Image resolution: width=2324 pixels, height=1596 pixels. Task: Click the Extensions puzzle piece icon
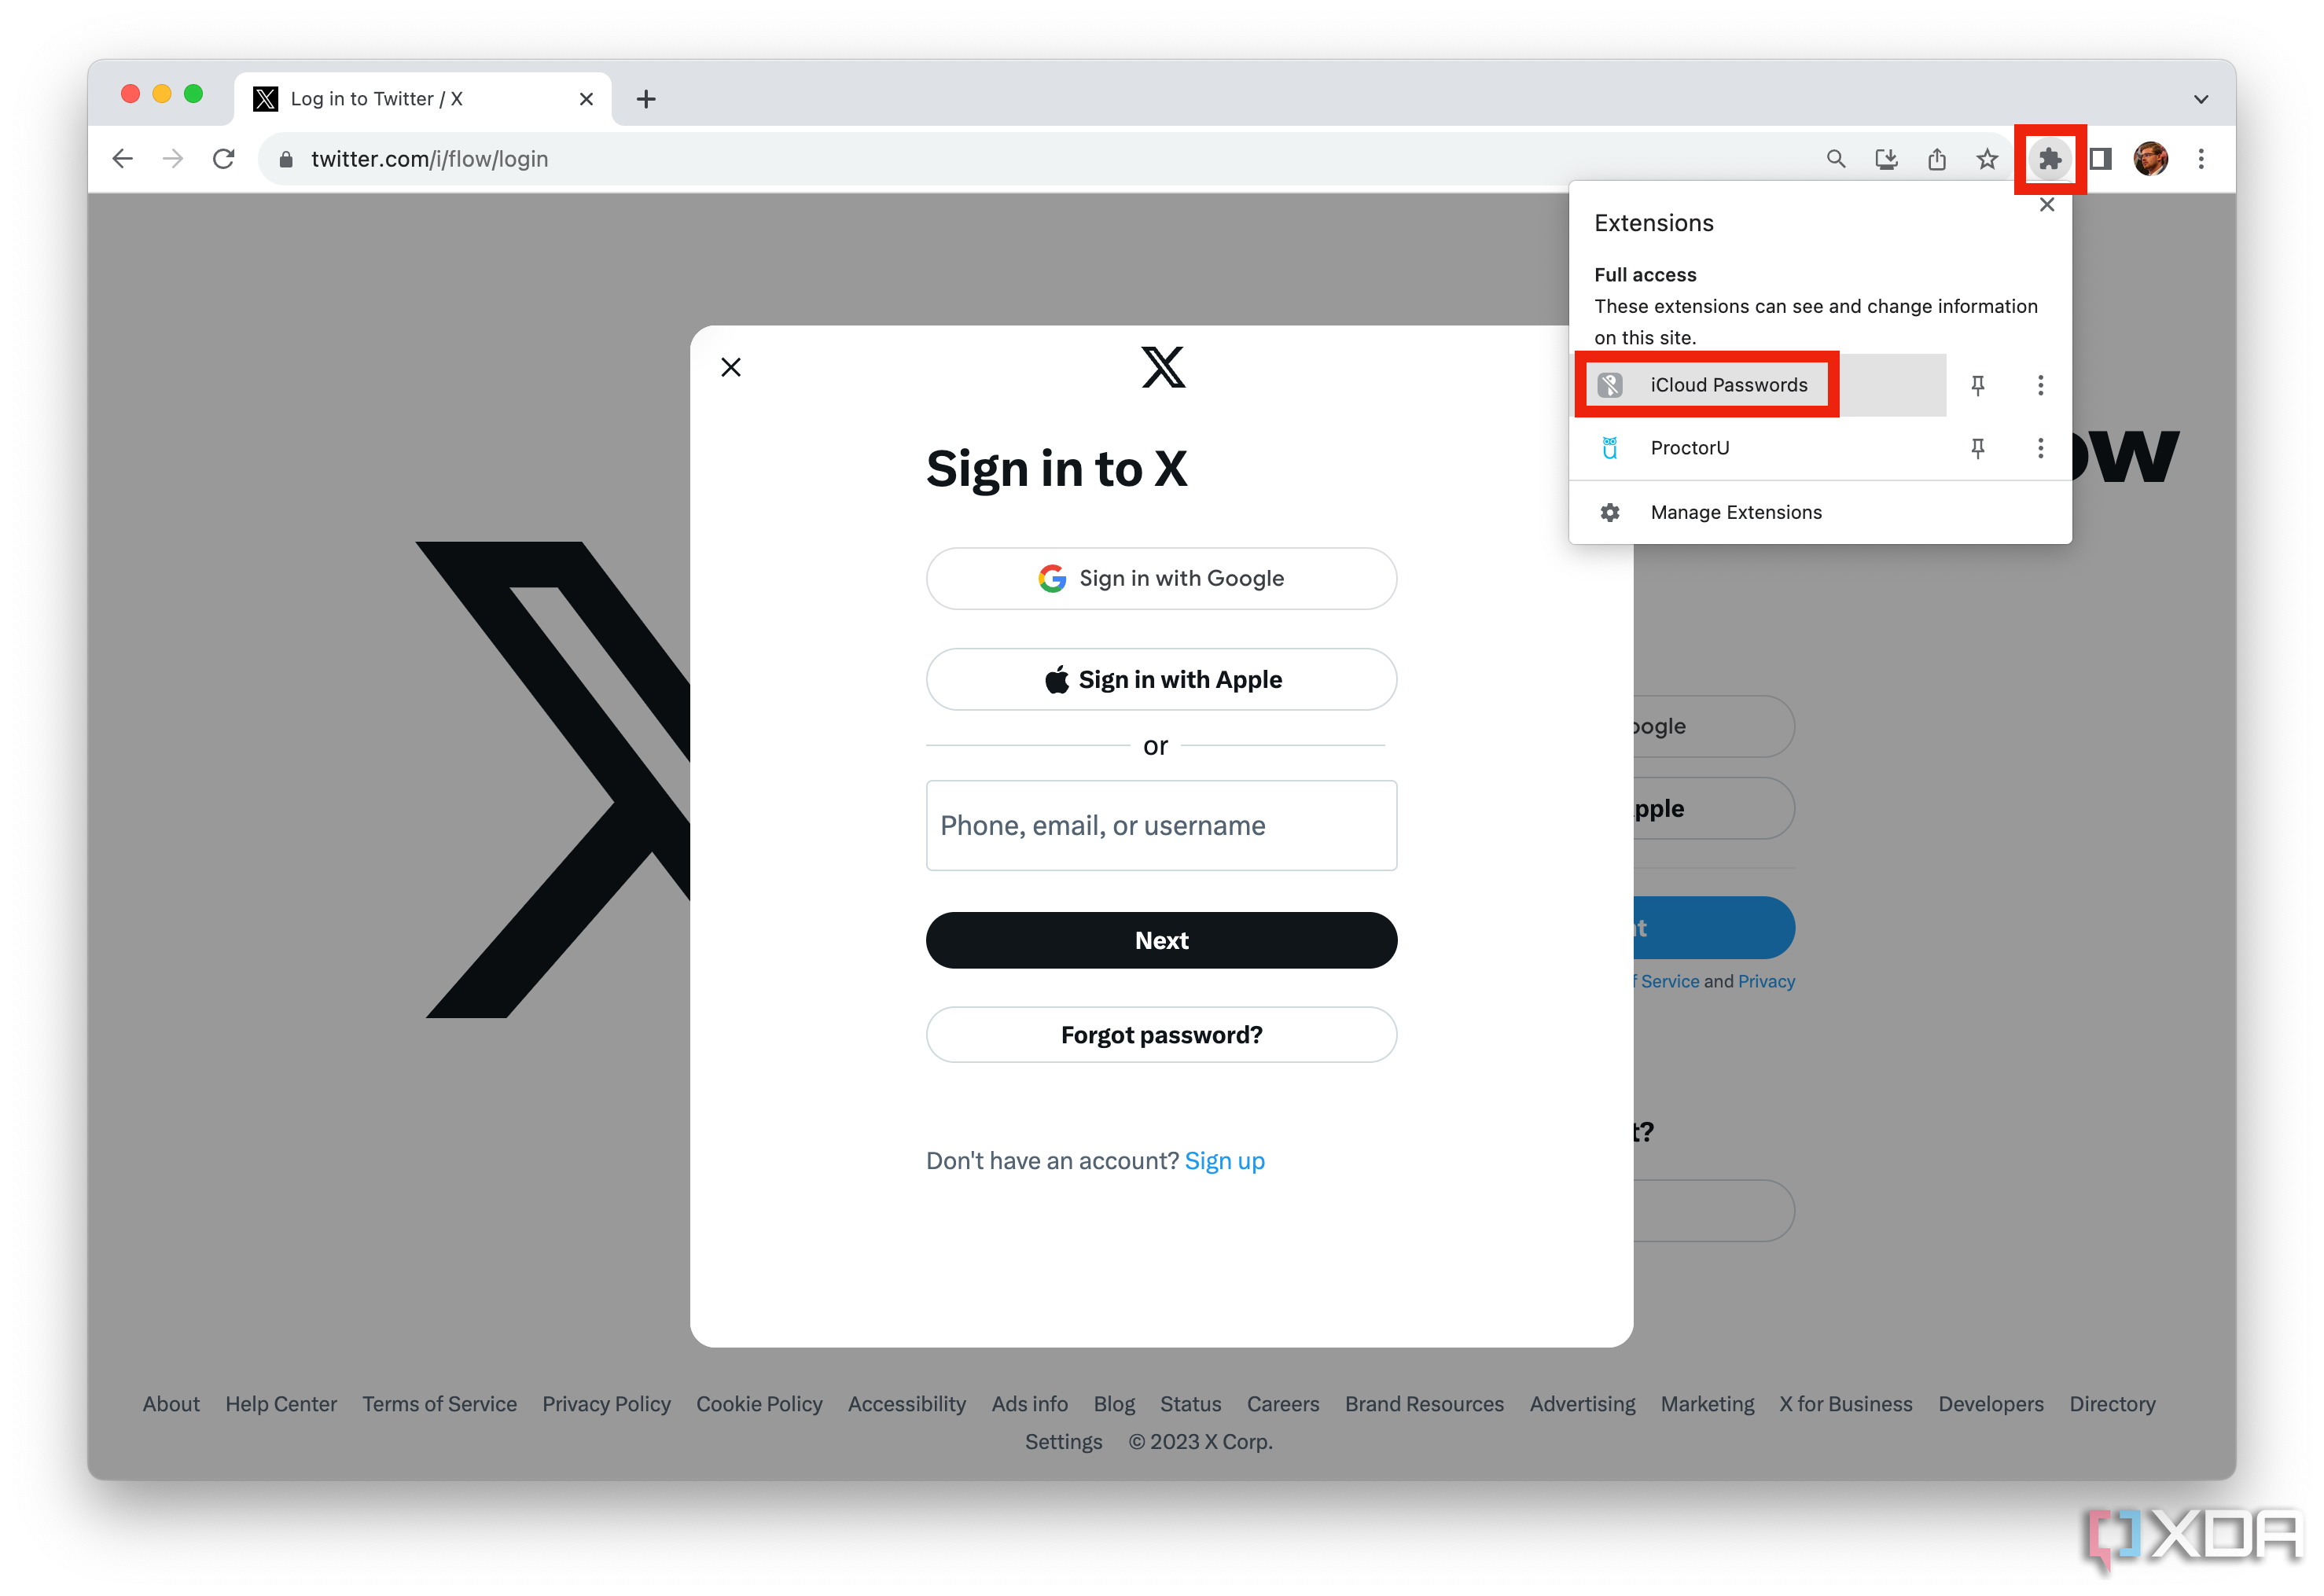pos(2045,157)
